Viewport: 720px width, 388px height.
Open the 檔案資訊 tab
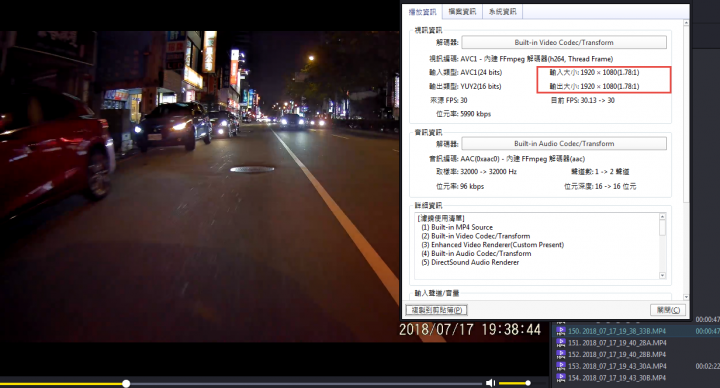pos(462,12)
